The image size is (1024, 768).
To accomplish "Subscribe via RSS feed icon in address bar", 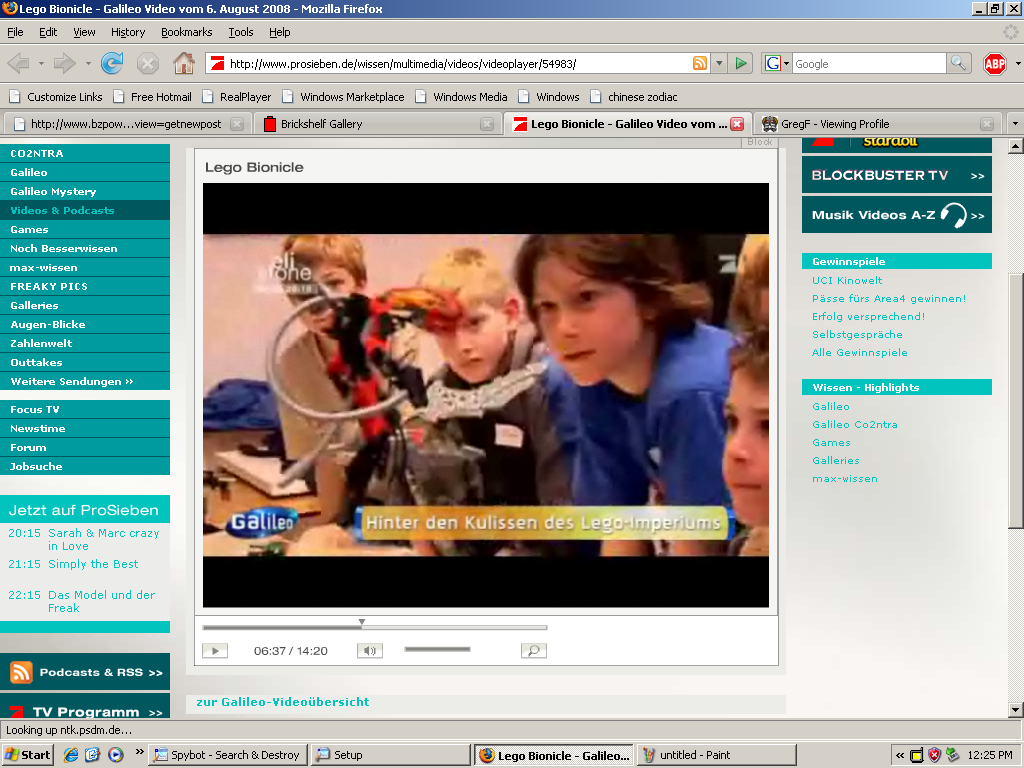I will click(x=699, y=63).
